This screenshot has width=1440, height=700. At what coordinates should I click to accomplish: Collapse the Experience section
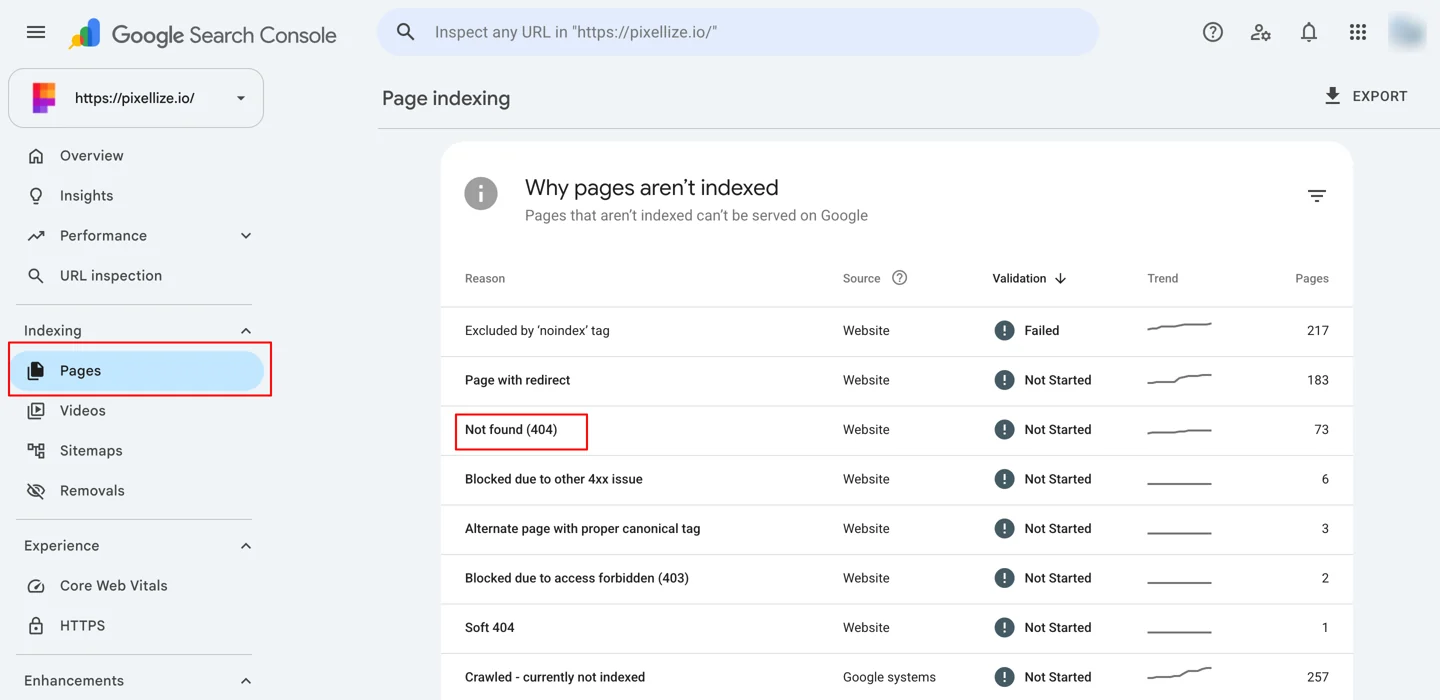(246, 546)
